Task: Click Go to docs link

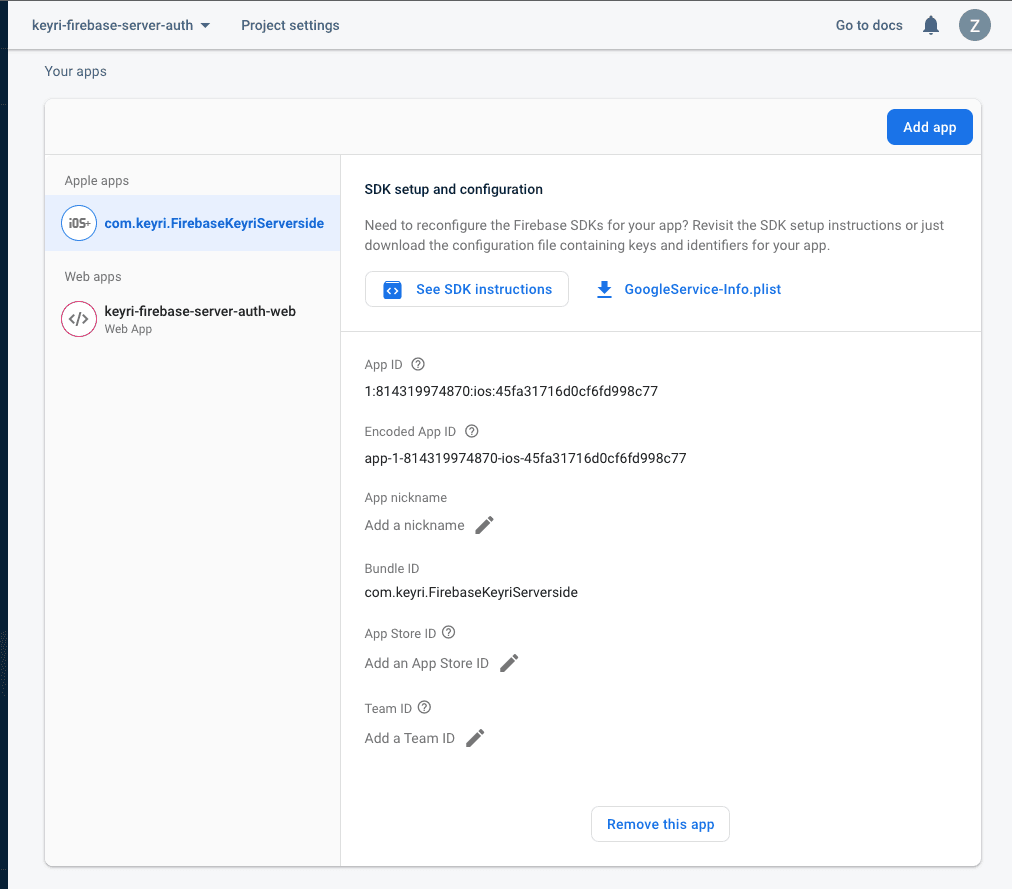Action: tap(869, 25)
